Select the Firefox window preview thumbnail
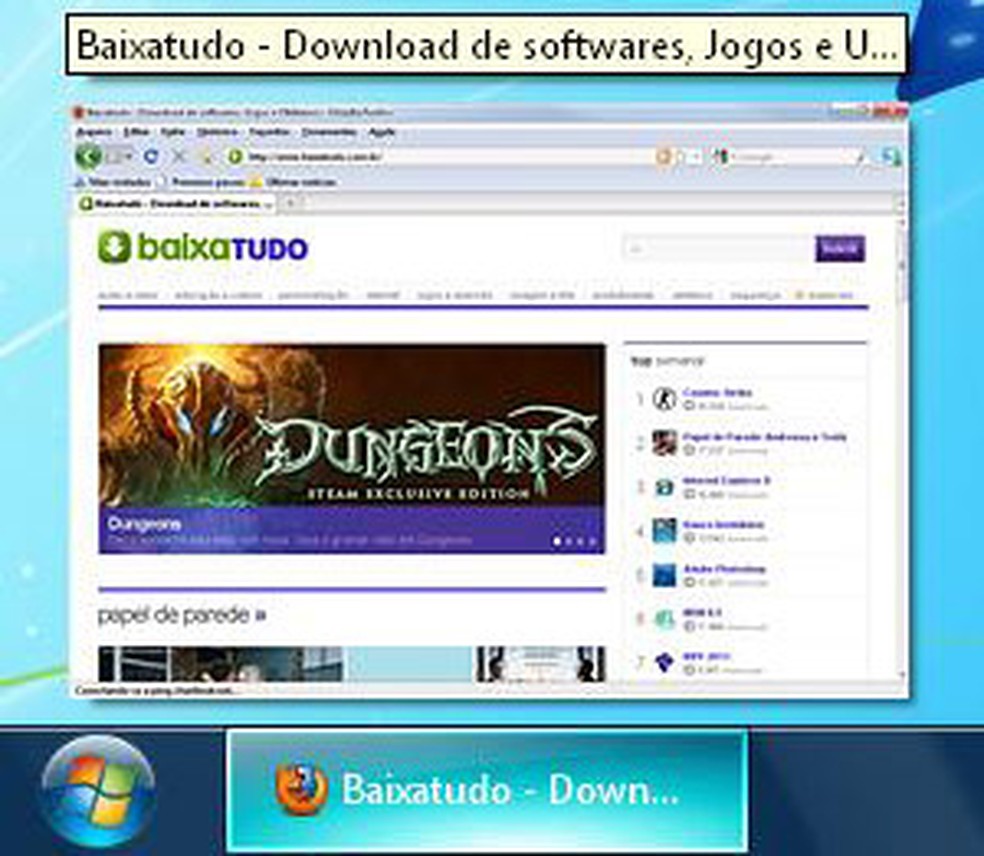The image size is (984, 856). (489, 400)
